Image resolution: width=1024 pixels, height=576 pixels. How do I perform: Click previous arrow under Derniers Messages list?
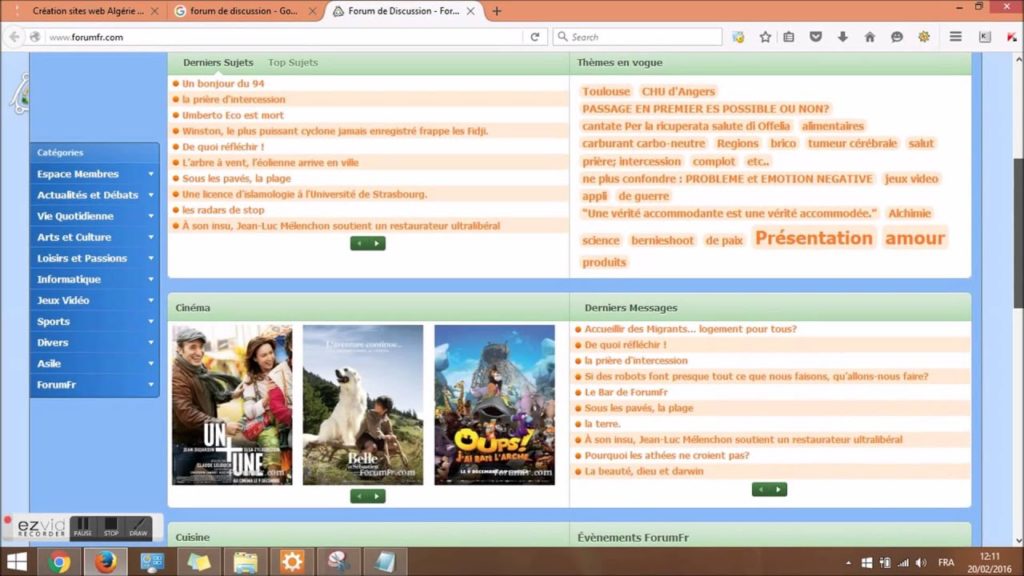pos(761,489)
